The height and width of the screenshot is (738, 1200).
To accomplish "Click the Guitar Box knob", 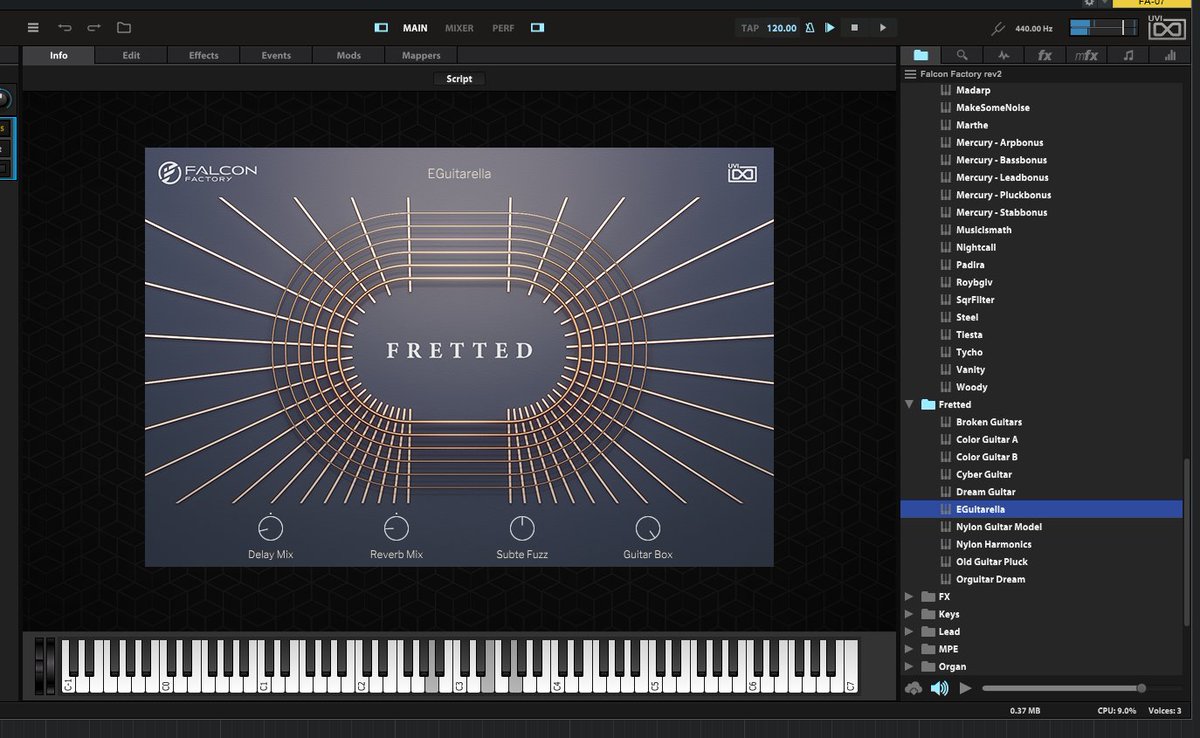I will tap(648, 528).
